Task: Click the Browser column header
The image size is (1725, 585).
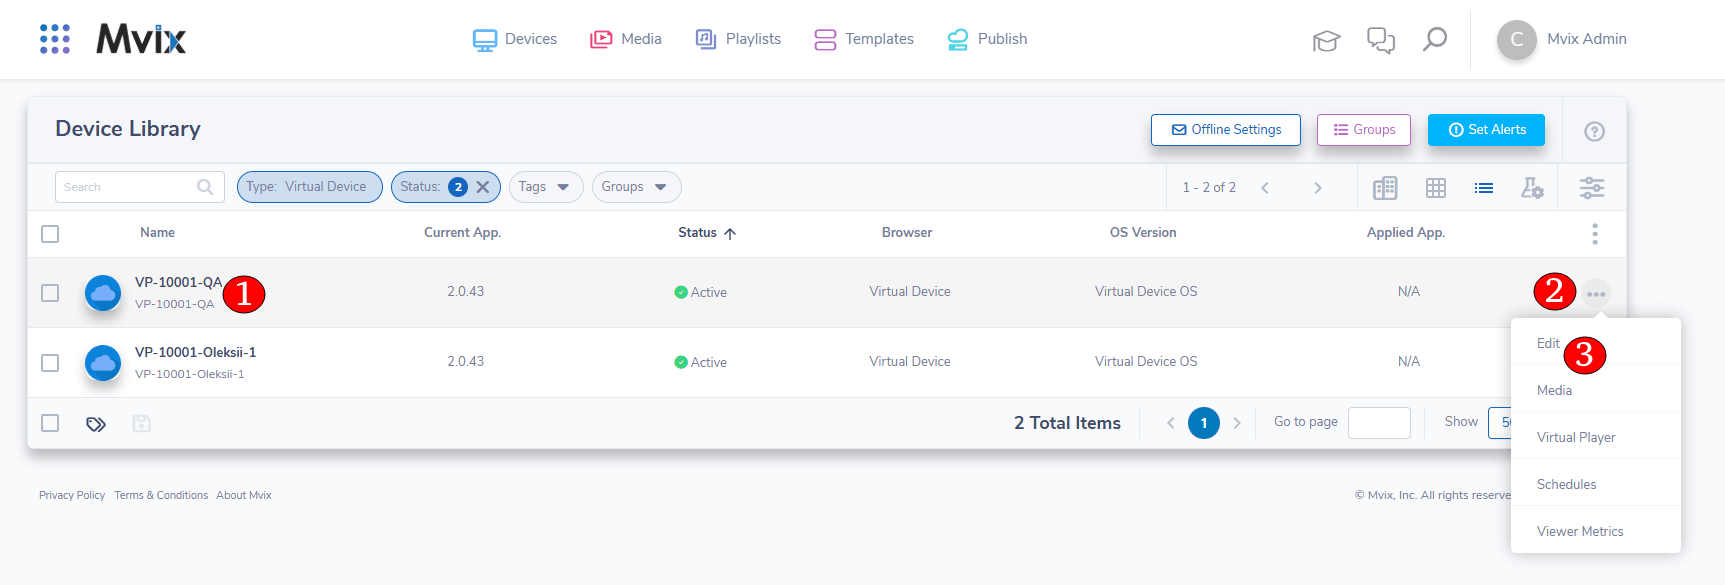Action: [907, 232]
